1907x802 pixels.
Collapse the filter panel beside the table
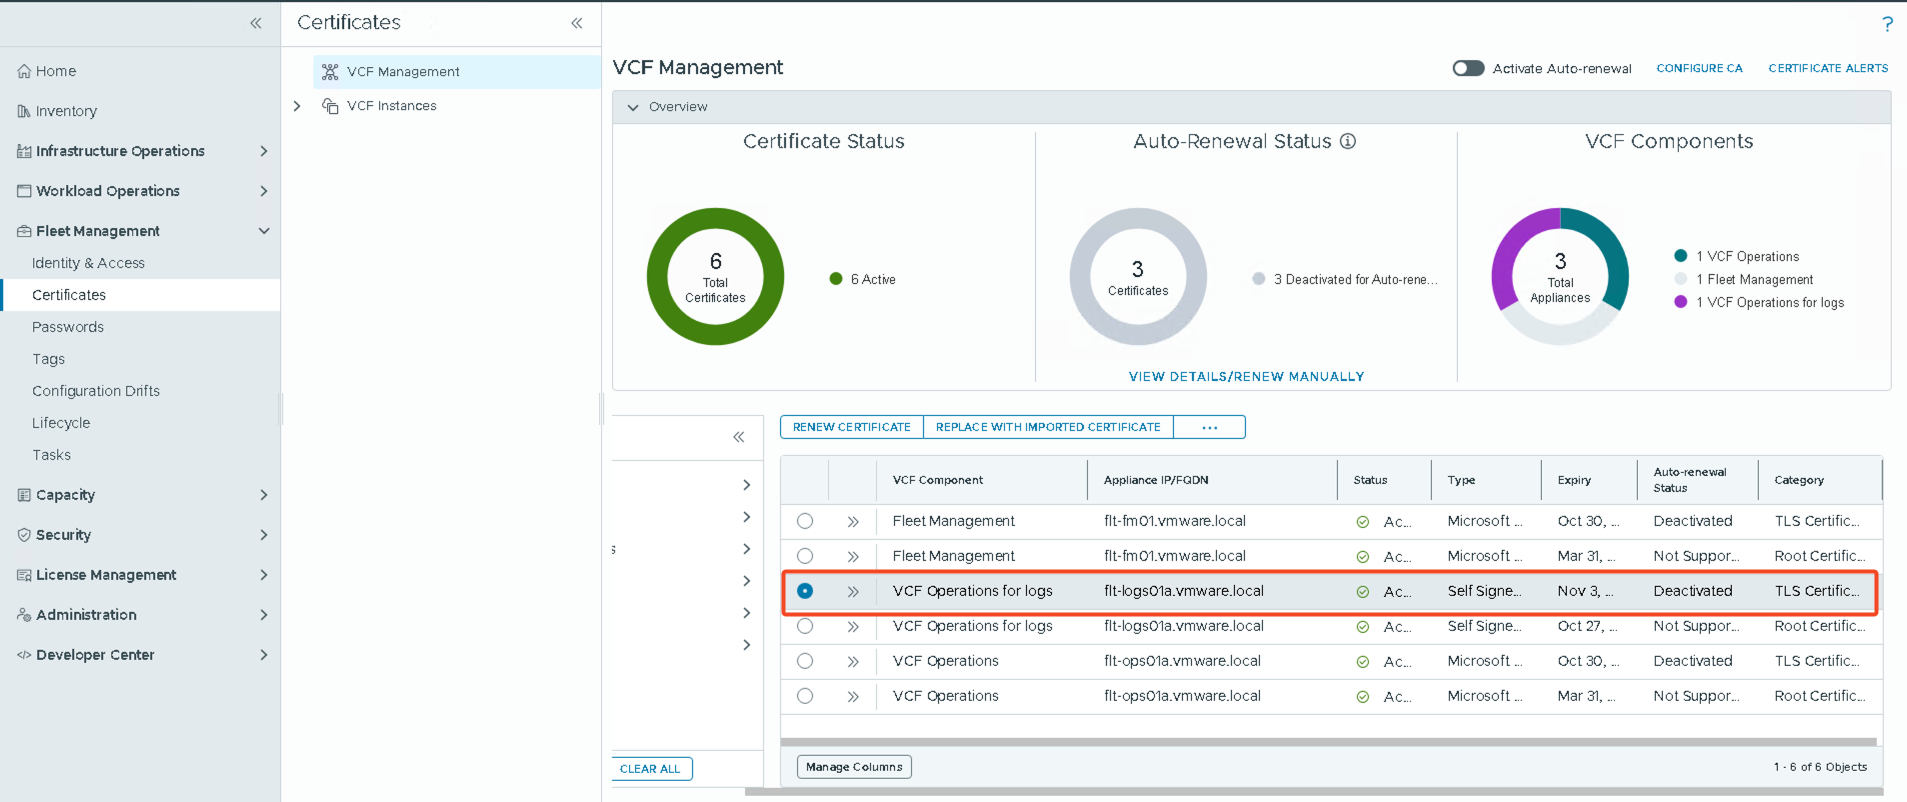(738, 437)
